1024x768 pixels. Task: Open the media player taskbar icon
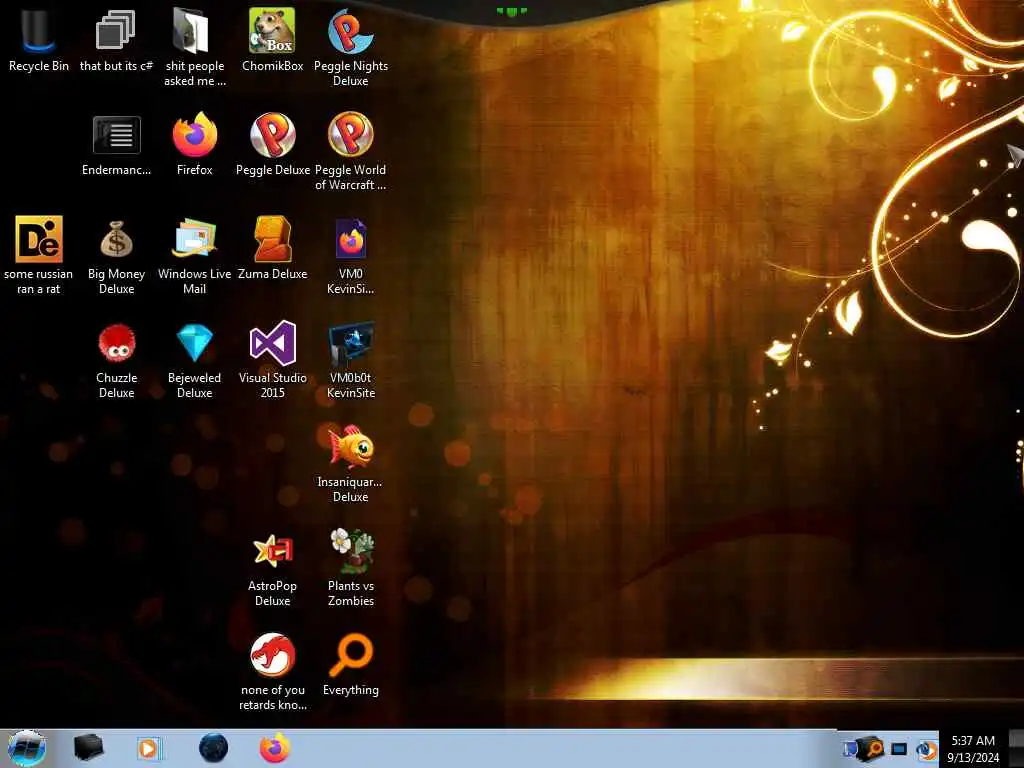click(x=149, y=748)
